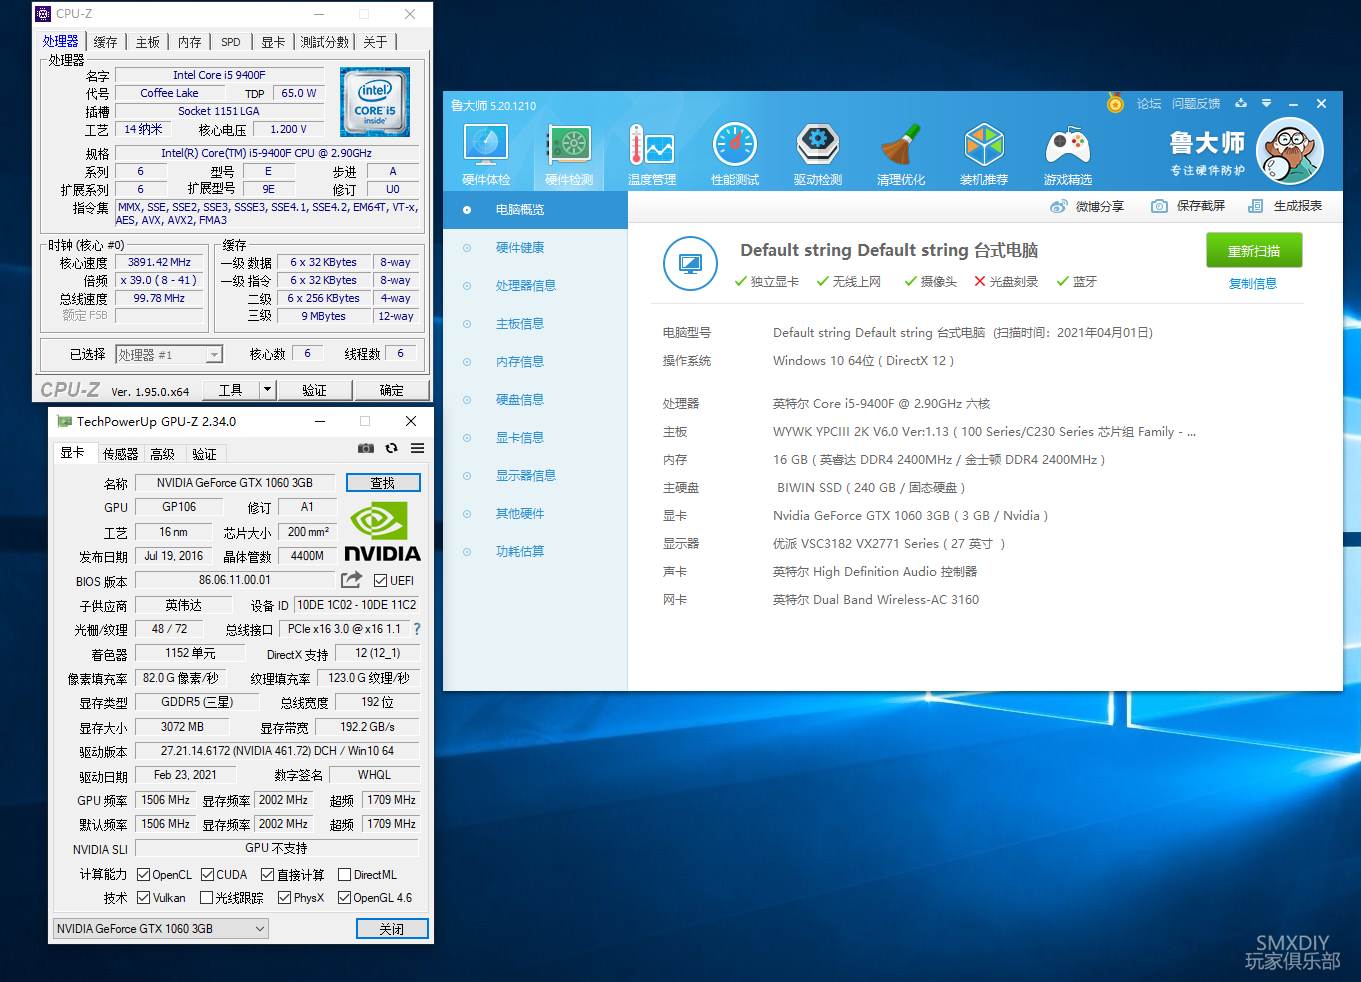Click the Ludashi mascot avatar
The image size is (1361, 982).
pyautogui.click(x=1290, y=151)
